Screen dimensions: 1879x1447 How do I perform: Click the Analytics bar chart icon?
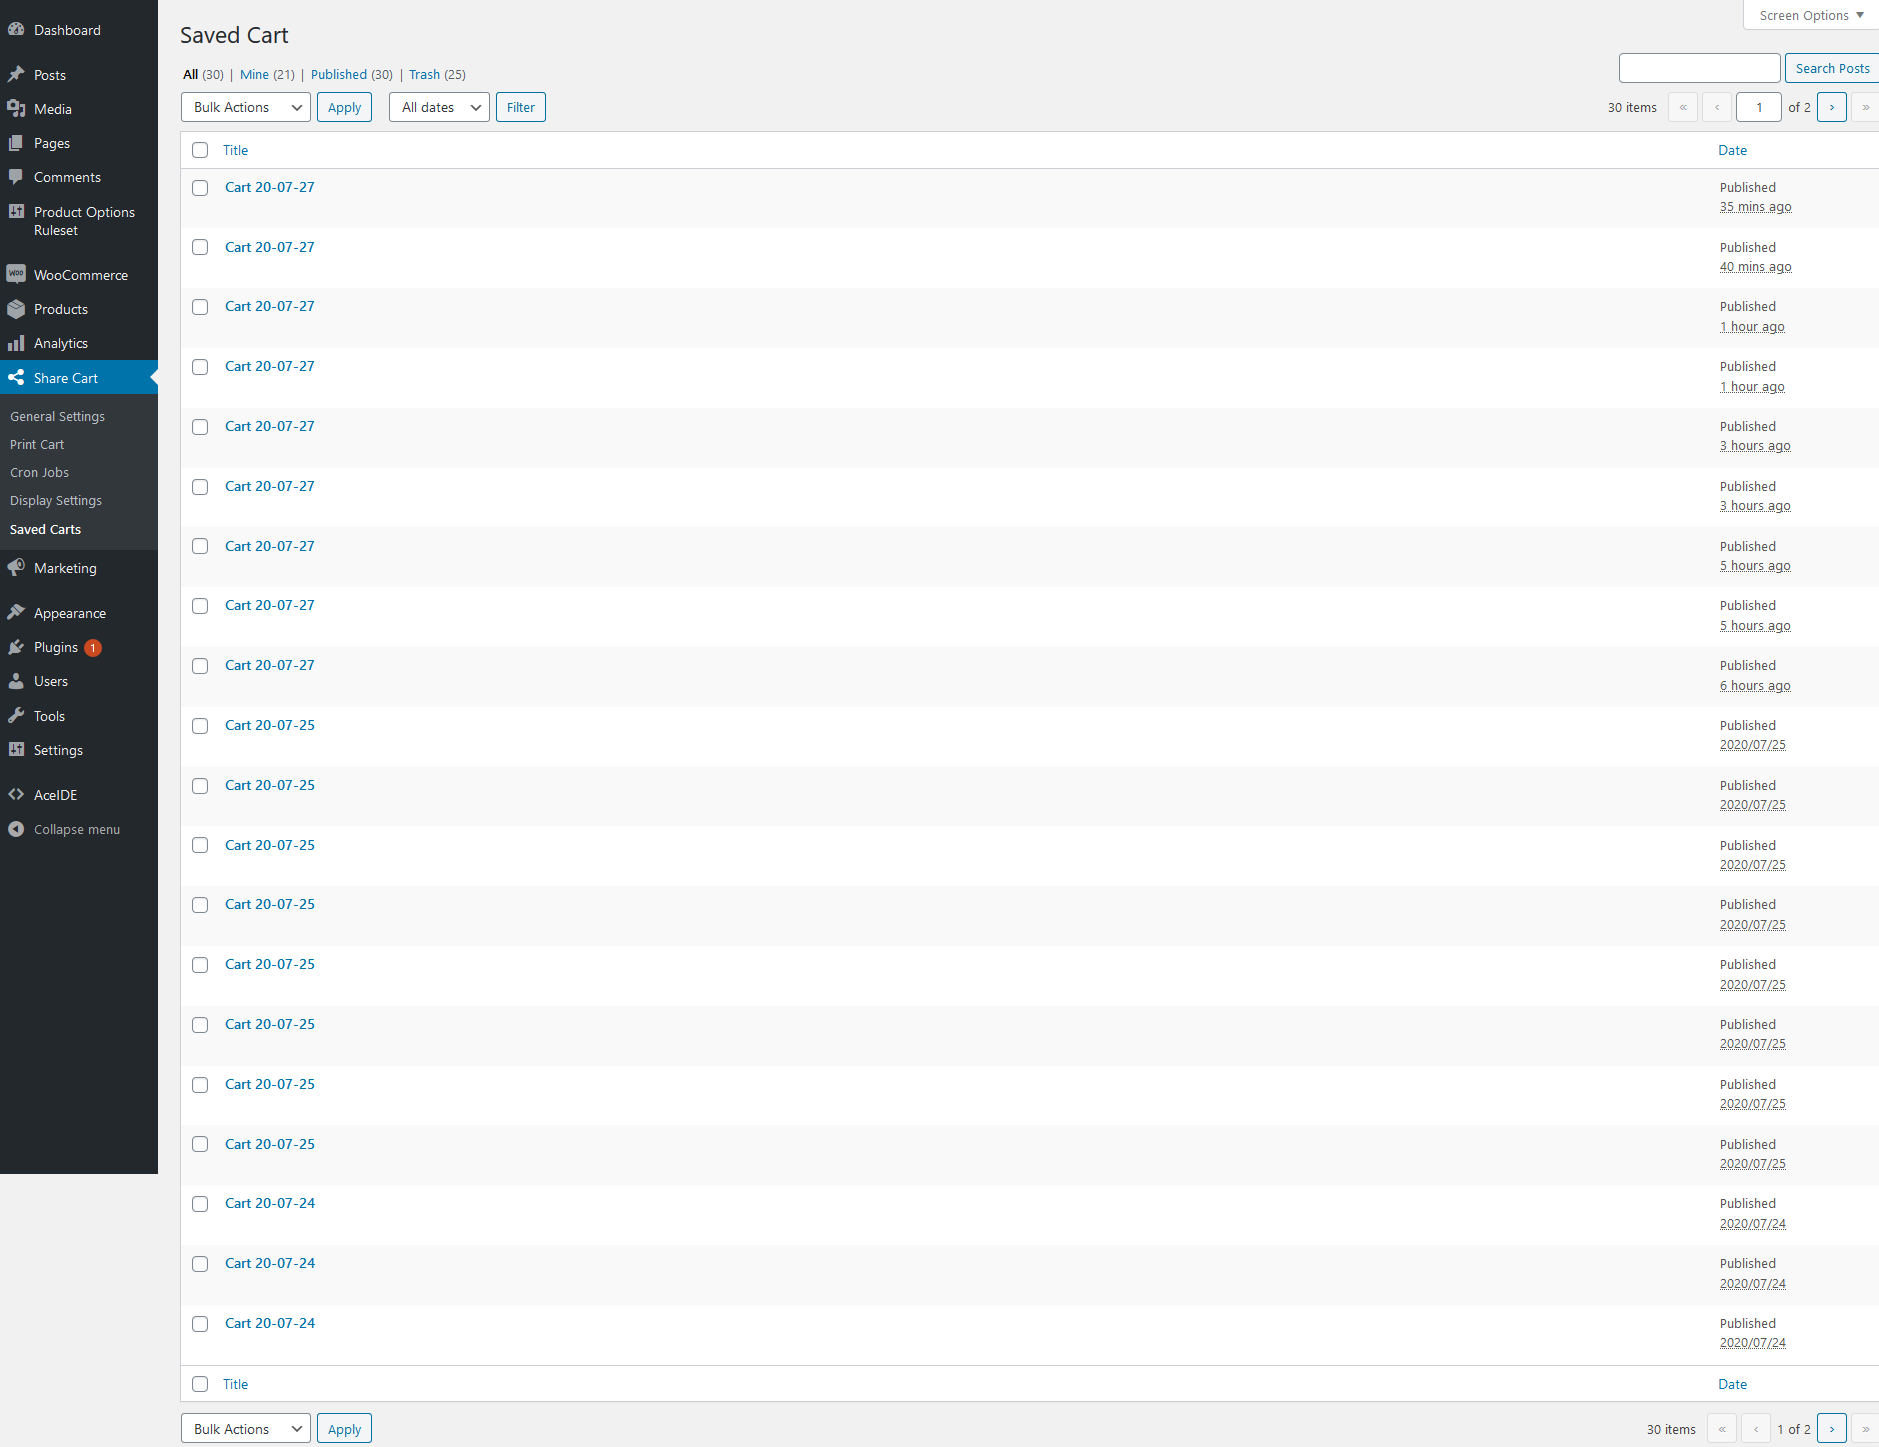click(x=16, y=343)
